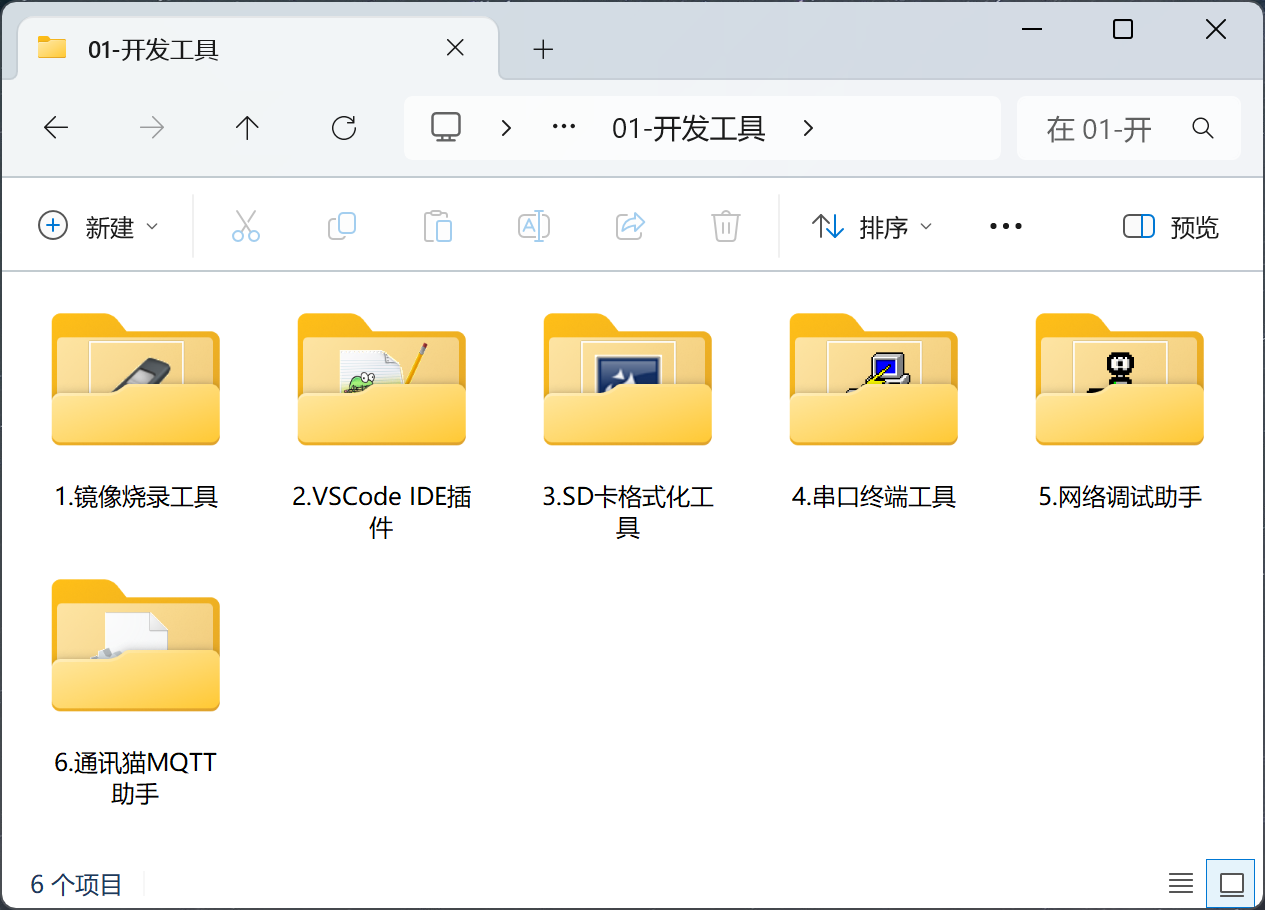Image resolution: width=1265 pixels, height=910 pixels.
Task: Click the search magnifier icon
Action: pos(1203,128)
